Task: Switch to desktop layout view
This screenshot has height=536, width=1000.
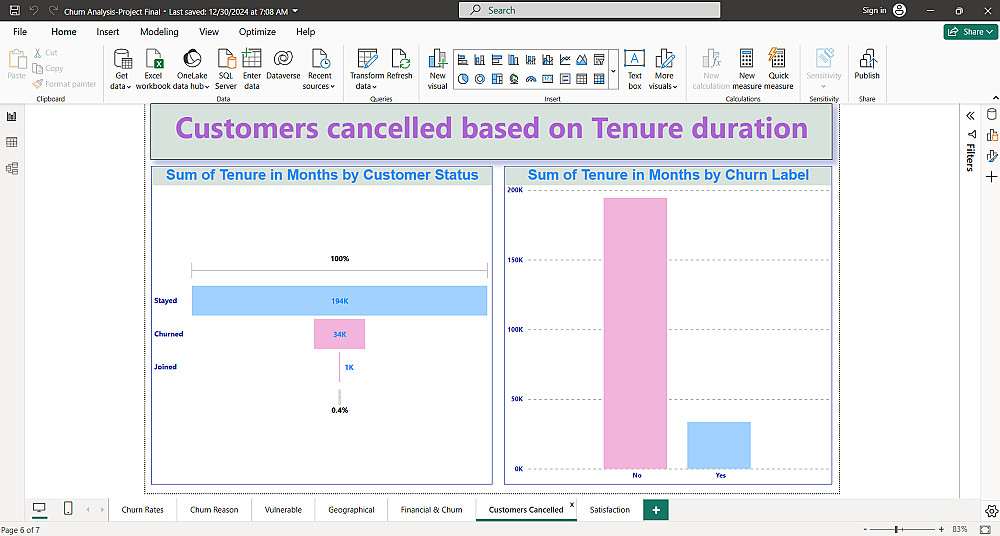Action: coord(39,509)
